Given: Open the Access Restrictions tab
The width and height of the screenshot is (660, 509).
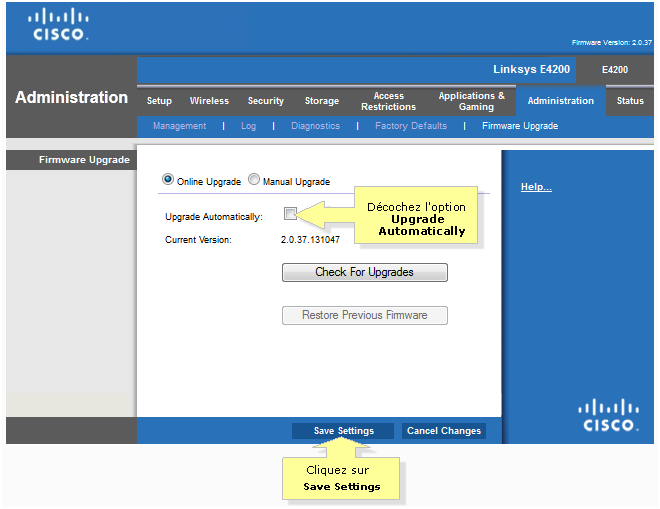Looking at the screenshot, I should (388, 101).
